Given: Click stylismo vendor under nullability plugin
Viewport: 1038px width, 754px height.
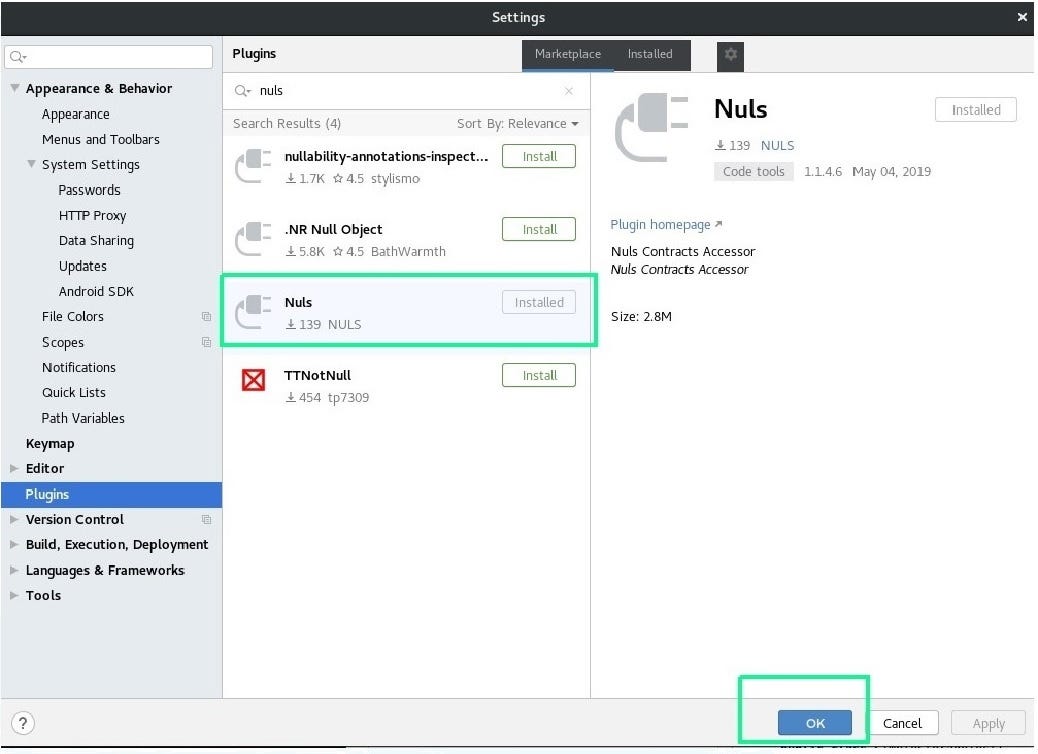Looking at the screenshot, I should 395,179.
